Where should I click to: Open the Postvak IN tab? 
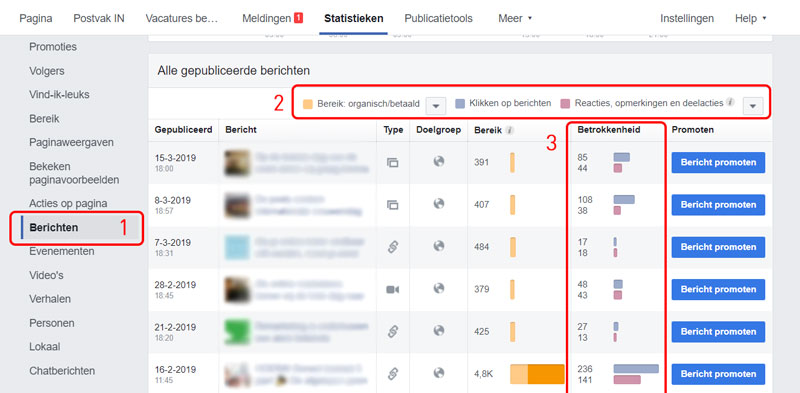click(x=99, y=18)
